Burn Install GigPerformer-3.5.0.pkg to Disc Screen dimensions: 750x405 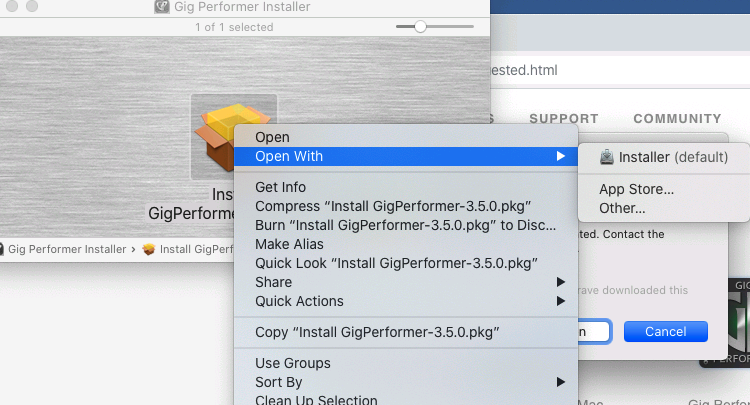(x=406, y=225)
